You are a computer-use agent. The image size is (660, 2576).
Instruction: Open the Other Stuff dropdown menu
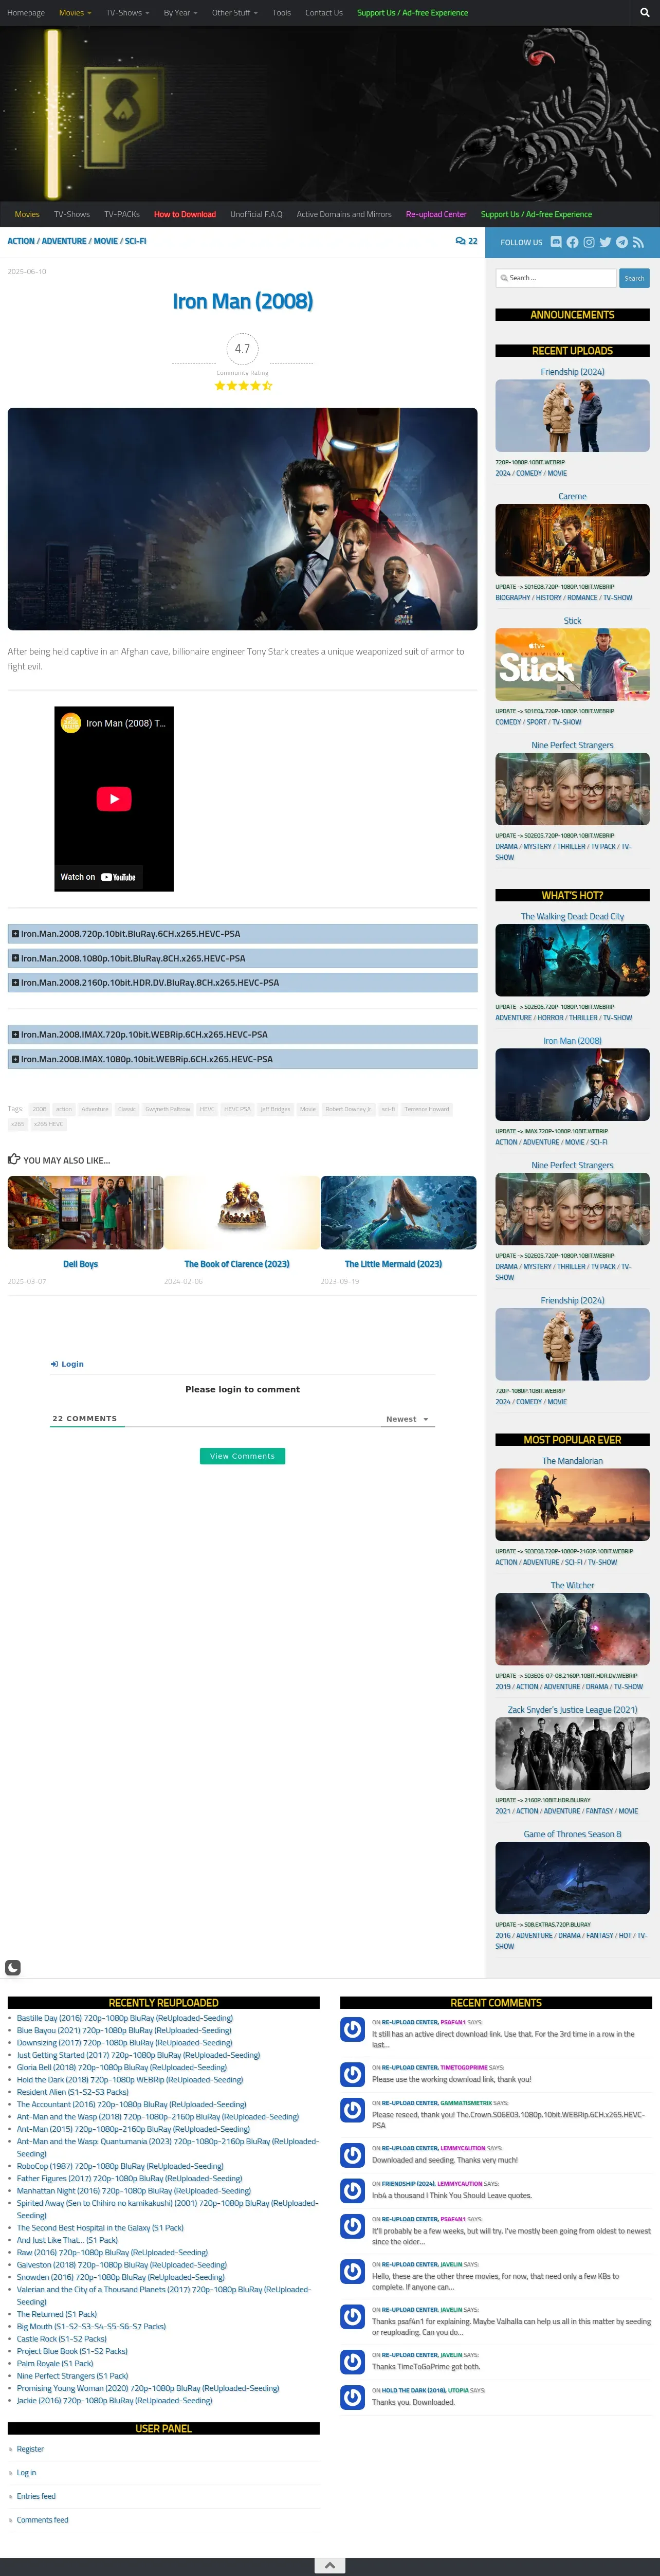235,13
